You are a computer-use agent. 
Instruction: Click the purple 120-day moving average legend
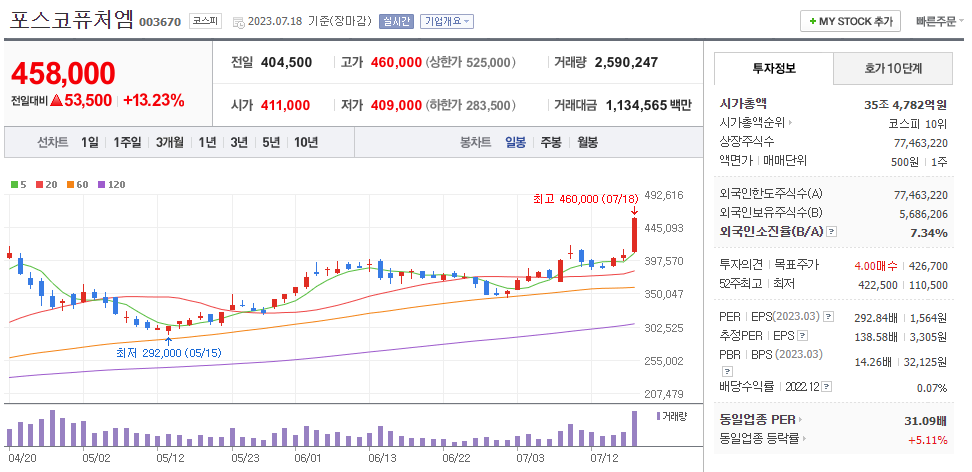pos(112,184)
